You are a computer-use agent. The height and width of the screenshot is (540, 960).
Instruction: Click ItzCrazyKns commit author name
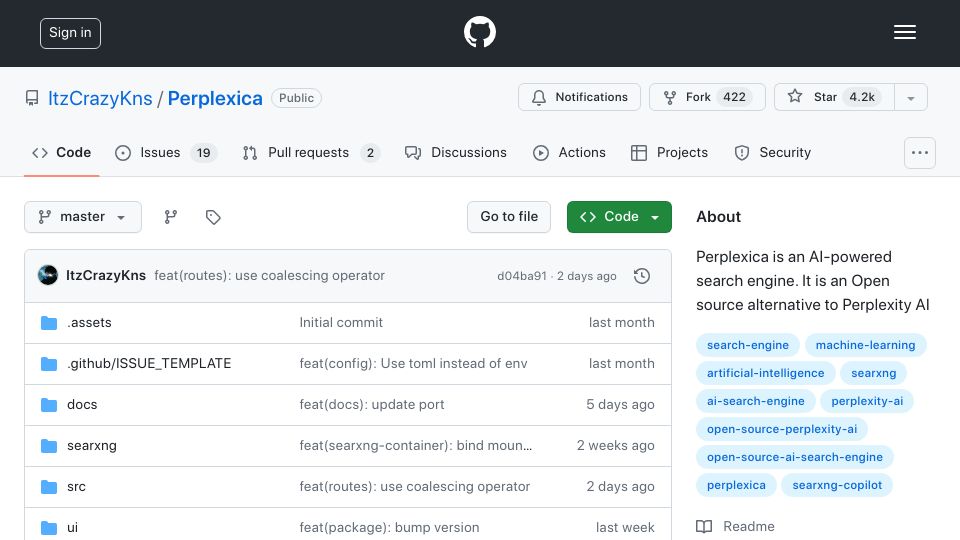(106, 276)
